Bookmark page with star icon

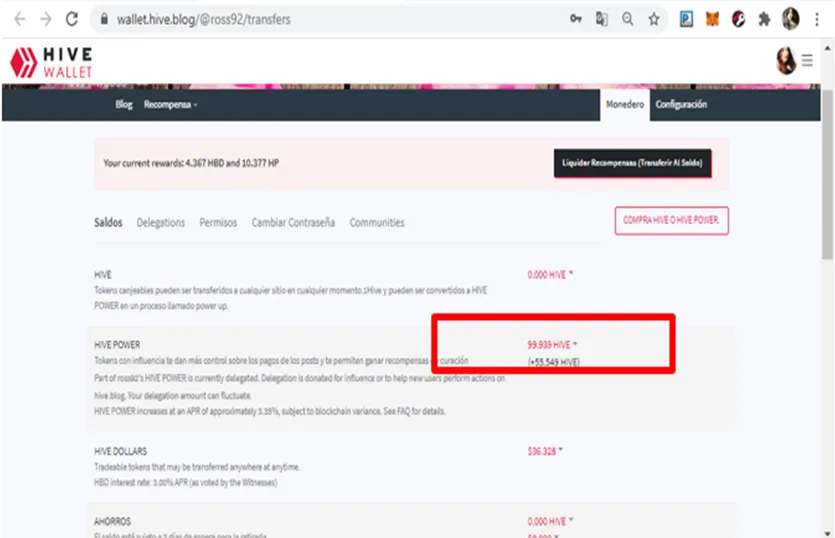point(654,20)
